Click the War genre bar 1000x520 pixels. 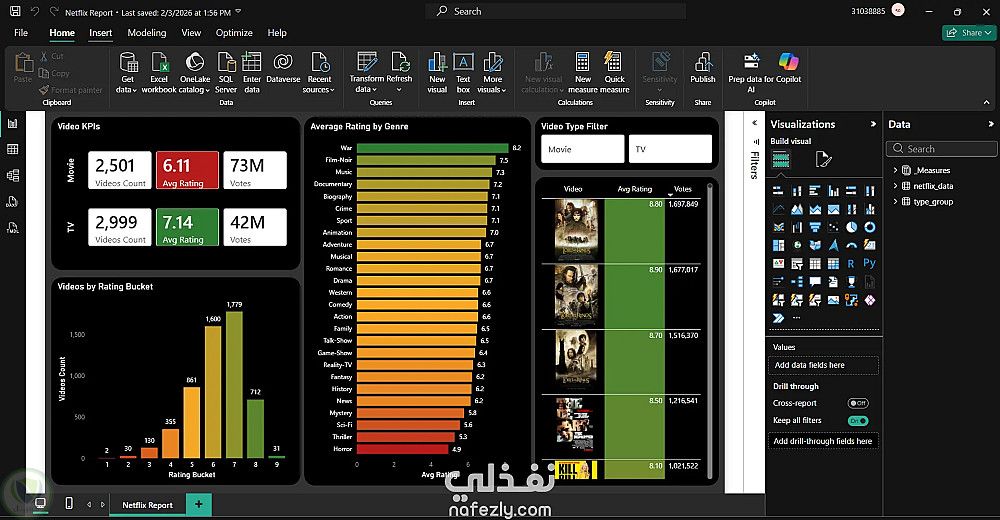click(432, 148)
